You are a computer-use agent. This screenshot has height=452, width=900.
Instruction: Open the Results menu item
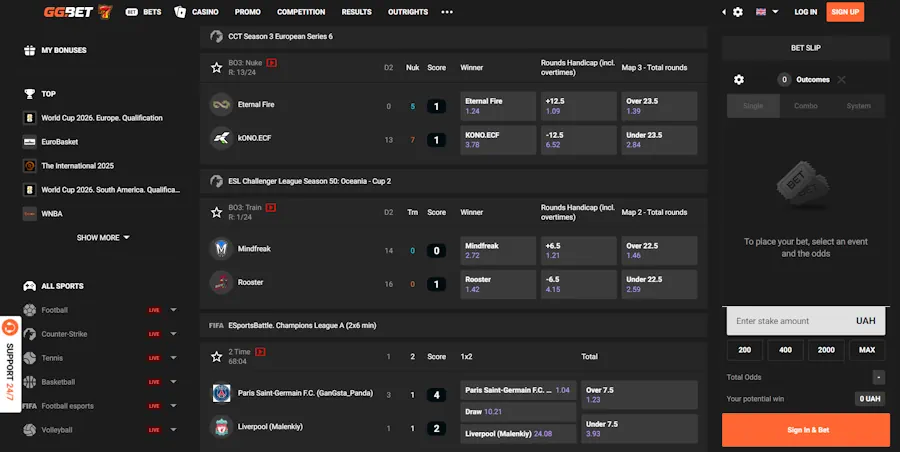(x=356, y=12)
